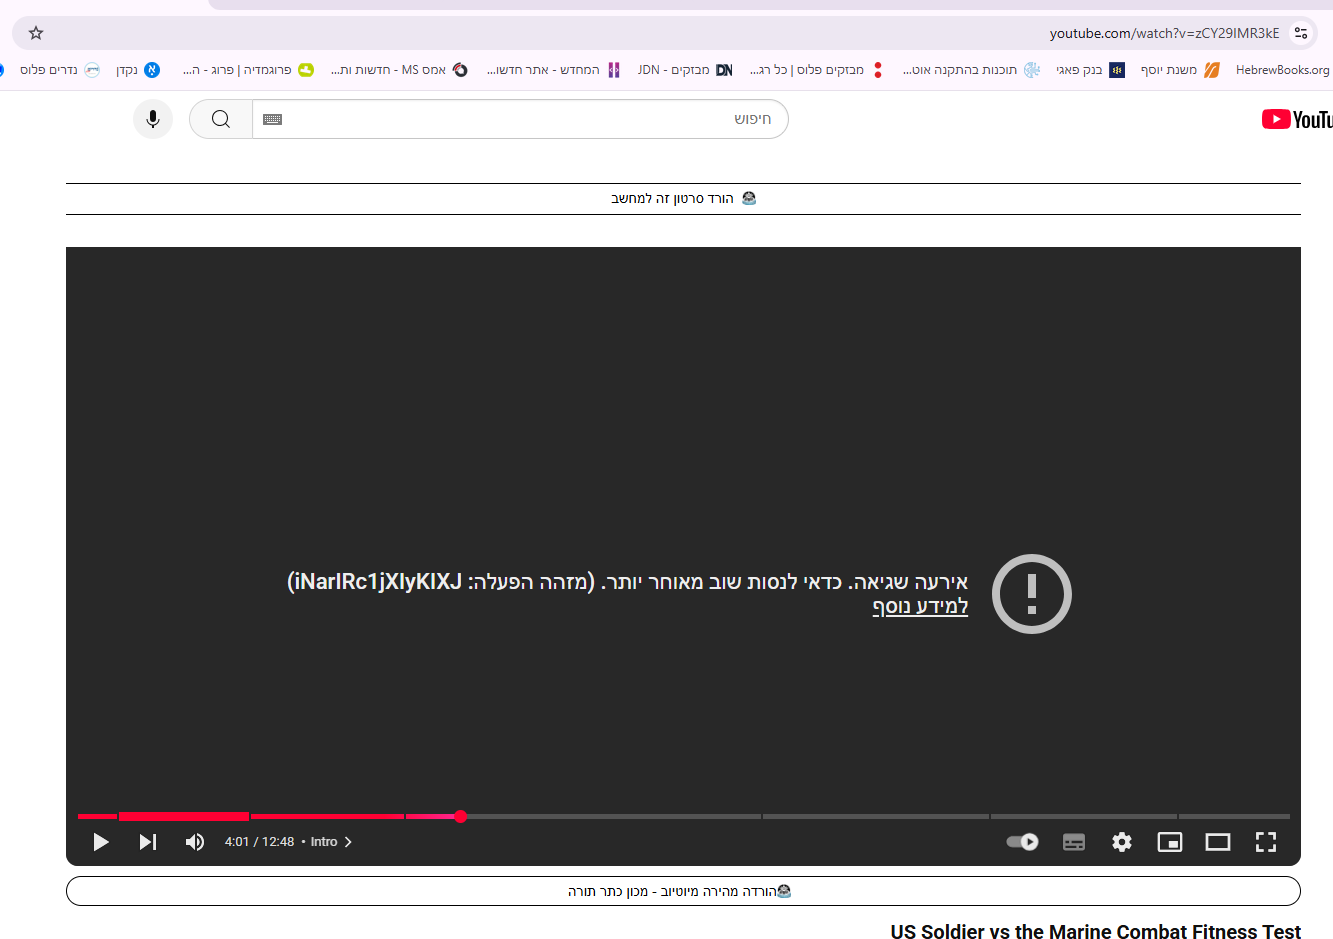Click the YouTube URL in the address bar
The height and width of the screenshot is (939, 1333).
pos(1164,33)
